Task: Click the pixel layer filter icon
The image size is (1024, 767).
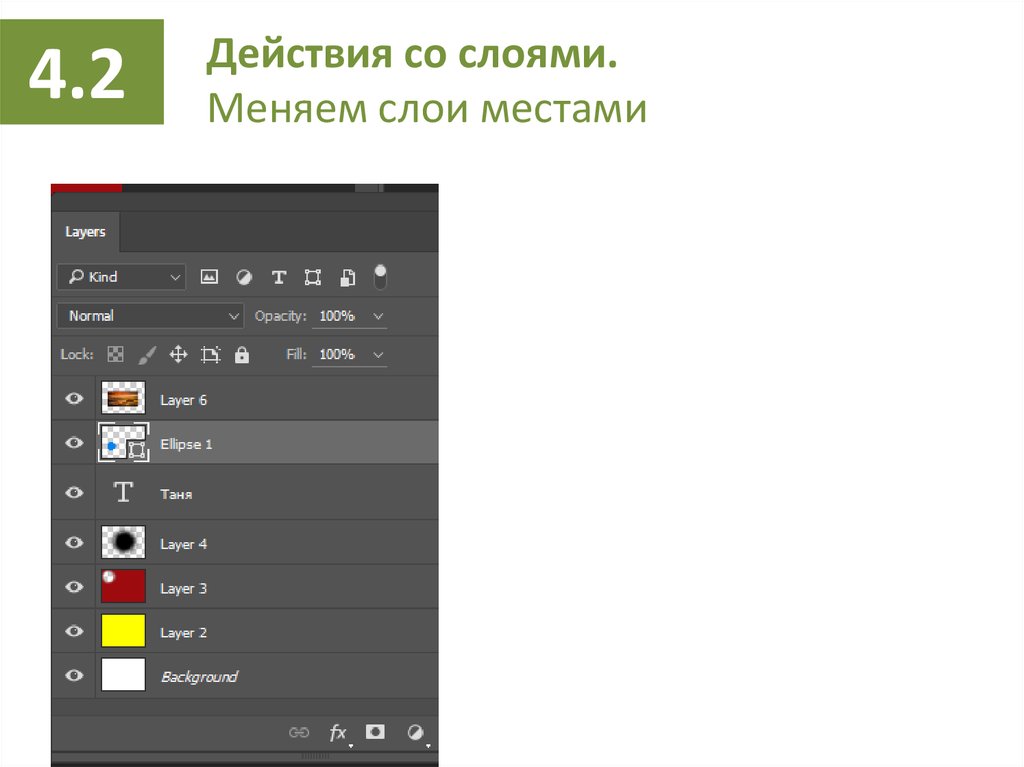Action: (x=209, y=277)
